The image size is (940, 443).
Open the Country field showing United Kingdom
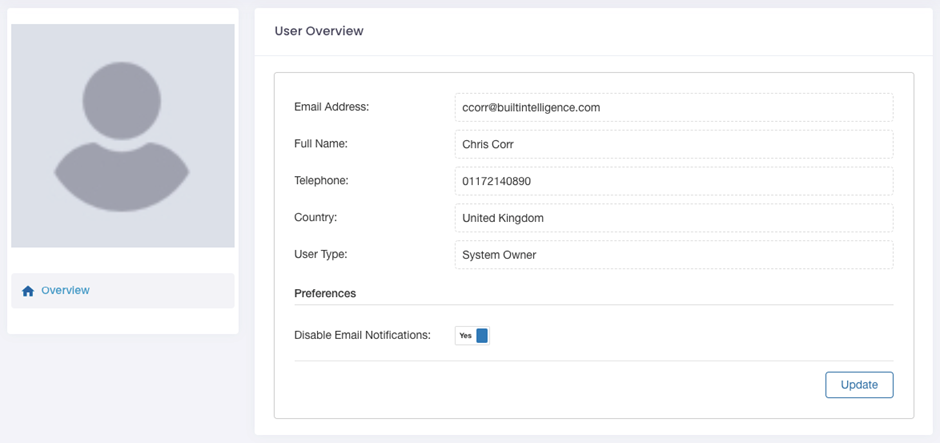(674, 218)
